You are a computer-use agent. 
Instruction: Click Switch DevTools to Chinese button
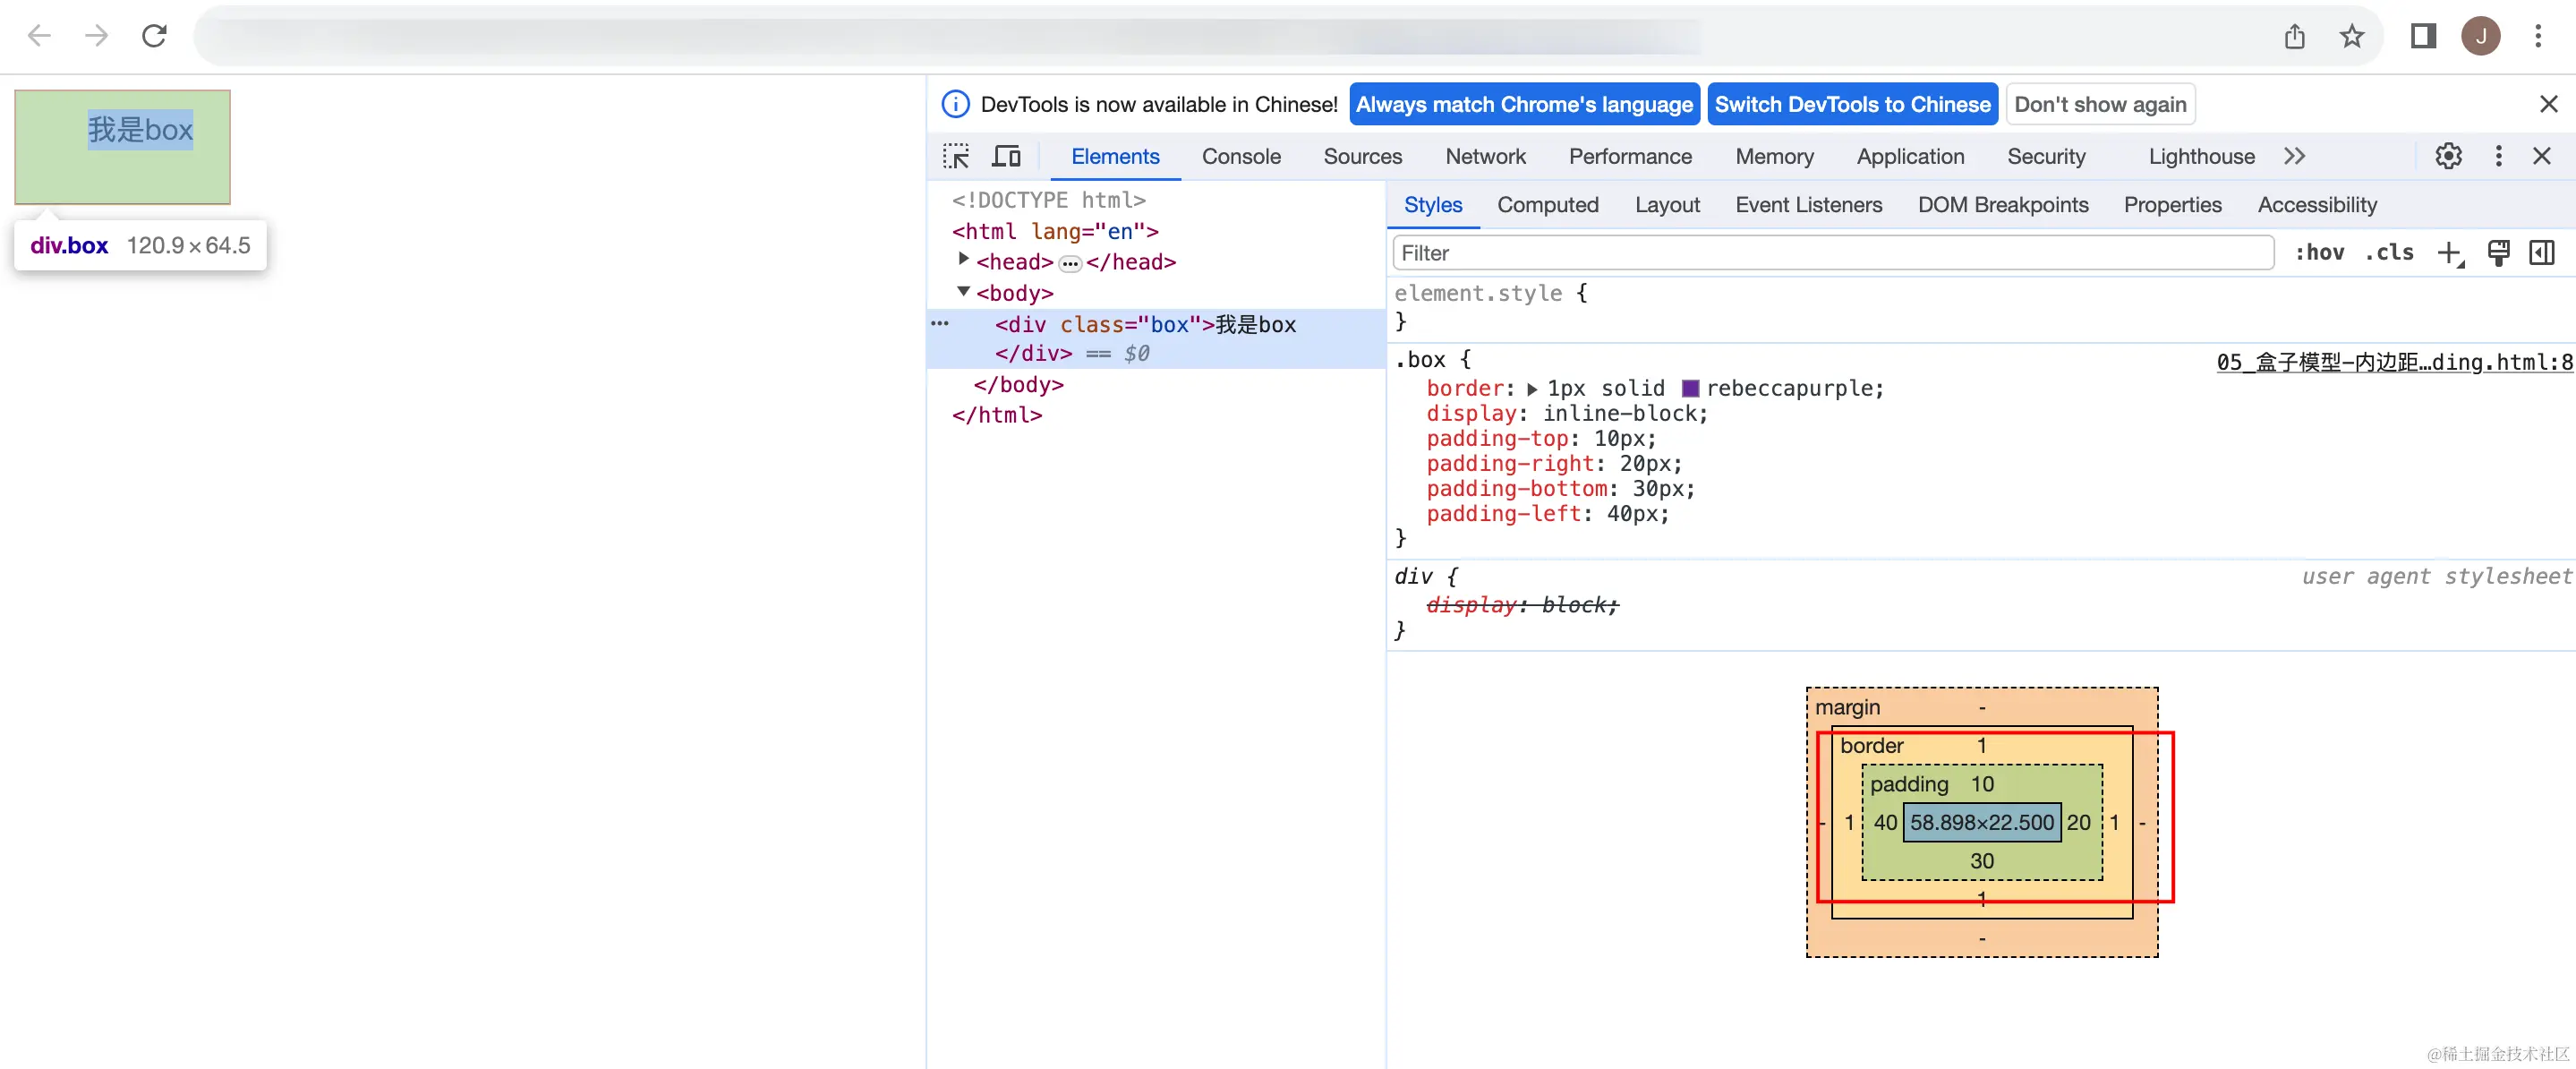[1852, 104]
